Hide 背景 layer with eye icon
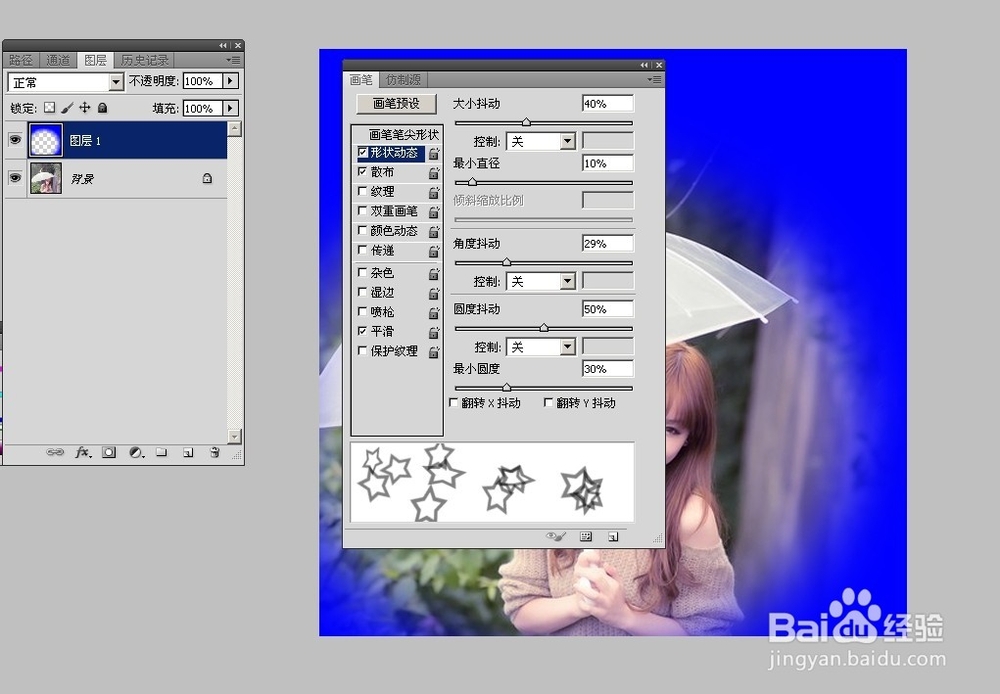This screenshot has width=1000, height=694. point(15,178)
